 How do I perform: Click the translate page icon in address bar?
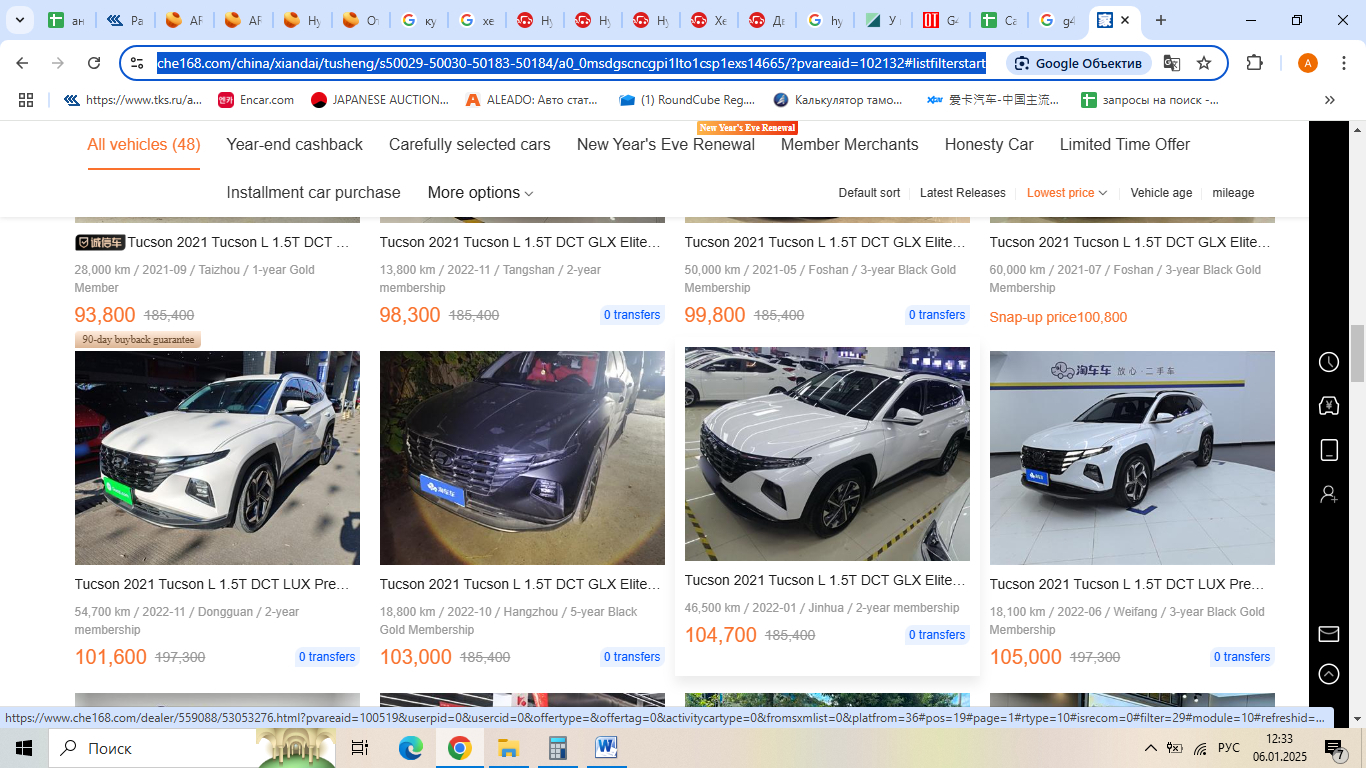[1171, 63]
